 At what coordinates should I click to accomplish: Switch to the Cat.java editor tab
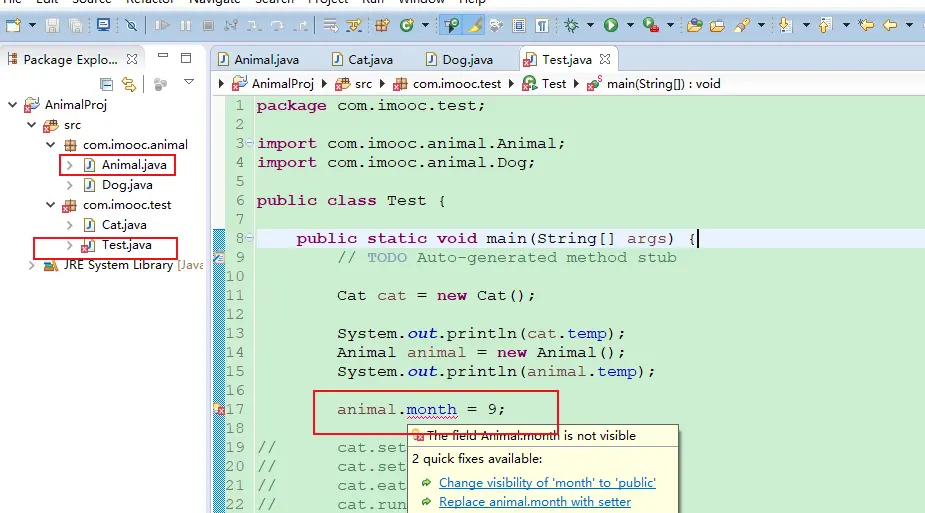point(372,60)
